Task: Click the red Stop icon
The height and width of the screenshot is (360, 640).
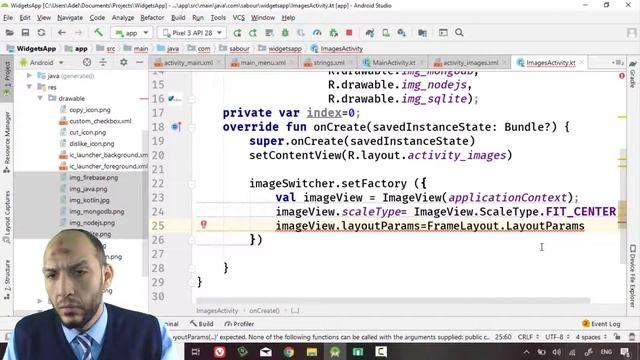Action: coord(349,33)
